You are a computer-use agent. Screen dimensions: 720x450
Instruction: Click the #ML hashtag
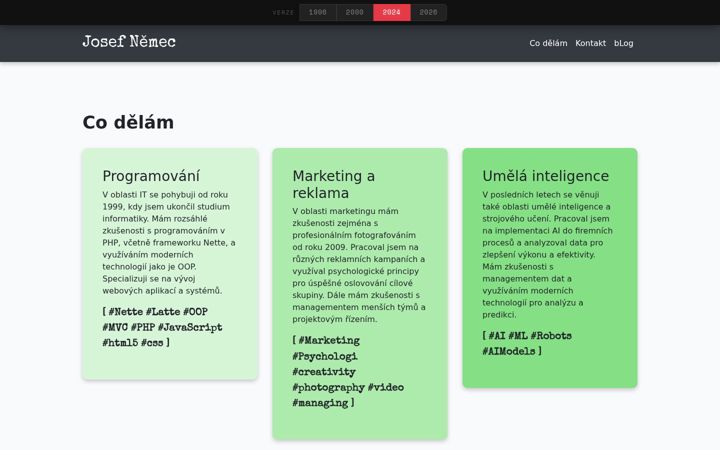click(x=518, y=336)
